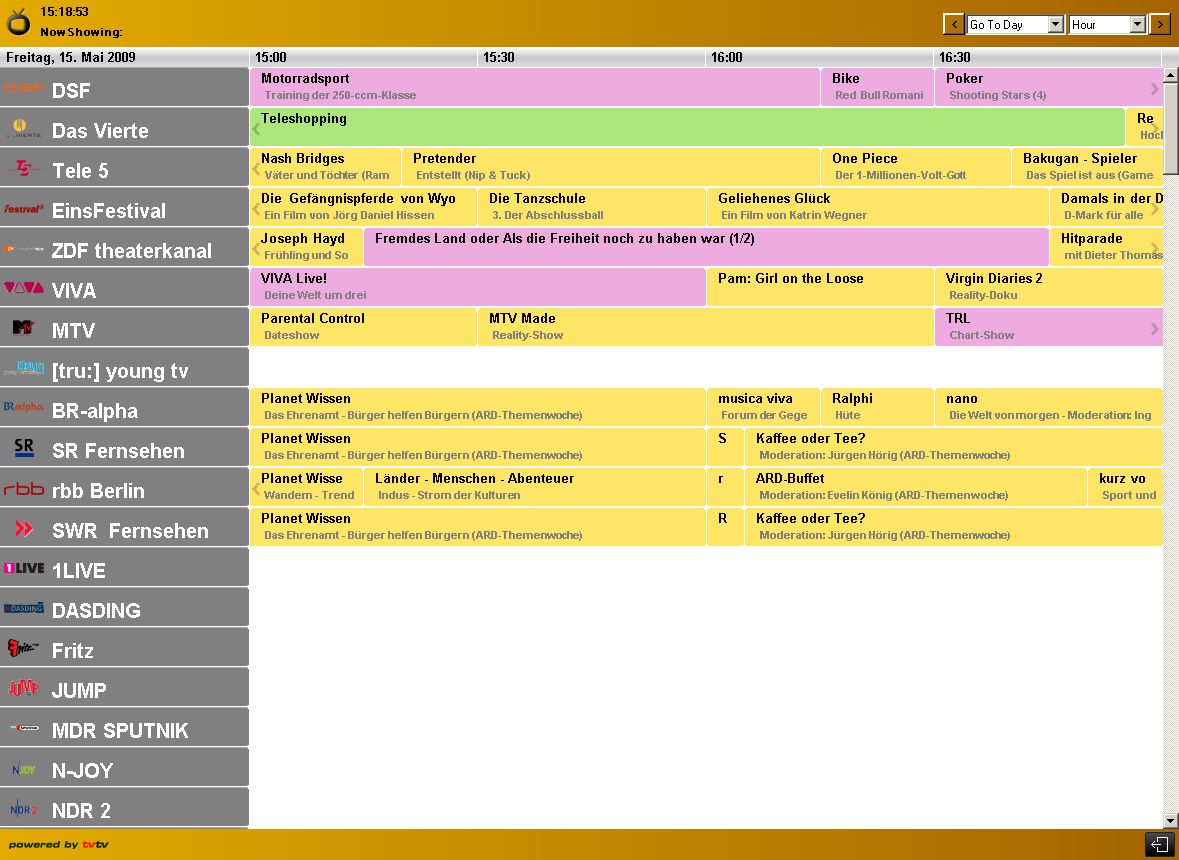Open the Hour dropdown
Screen dimensions: 1179x860
coord(1107,24)
